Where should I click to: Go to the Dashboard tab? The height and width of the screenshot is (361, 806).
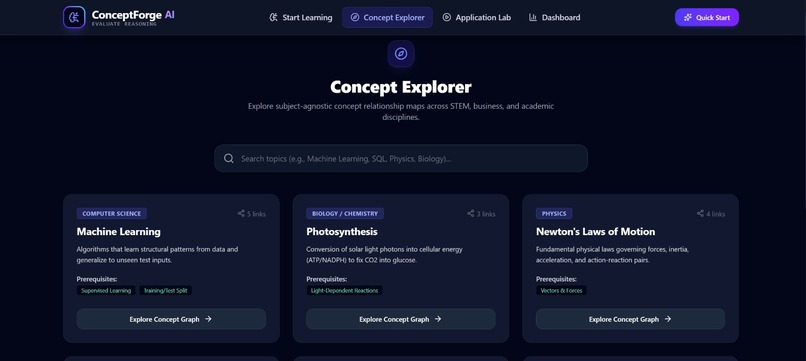pyautogui.click(x=554, y=17)
